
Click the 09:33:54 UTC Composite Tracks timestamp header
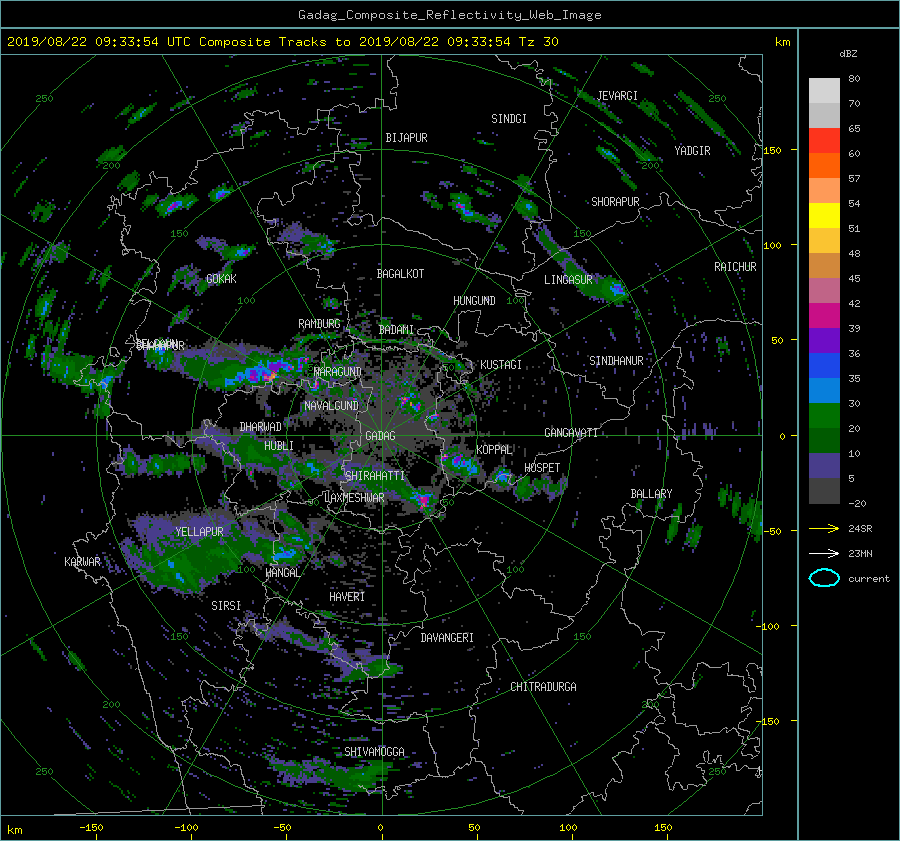click(x=282, y=42)
